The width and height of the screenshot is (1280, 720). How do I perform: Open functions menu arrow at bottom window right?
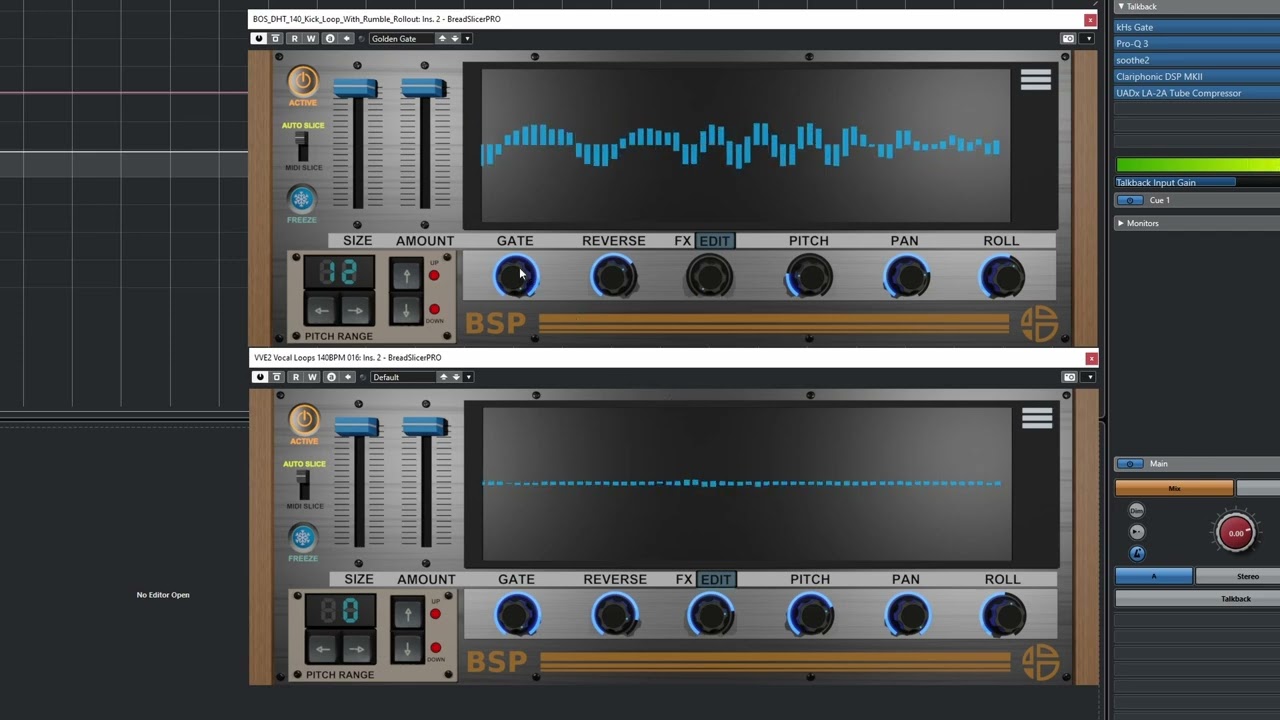1089,377
